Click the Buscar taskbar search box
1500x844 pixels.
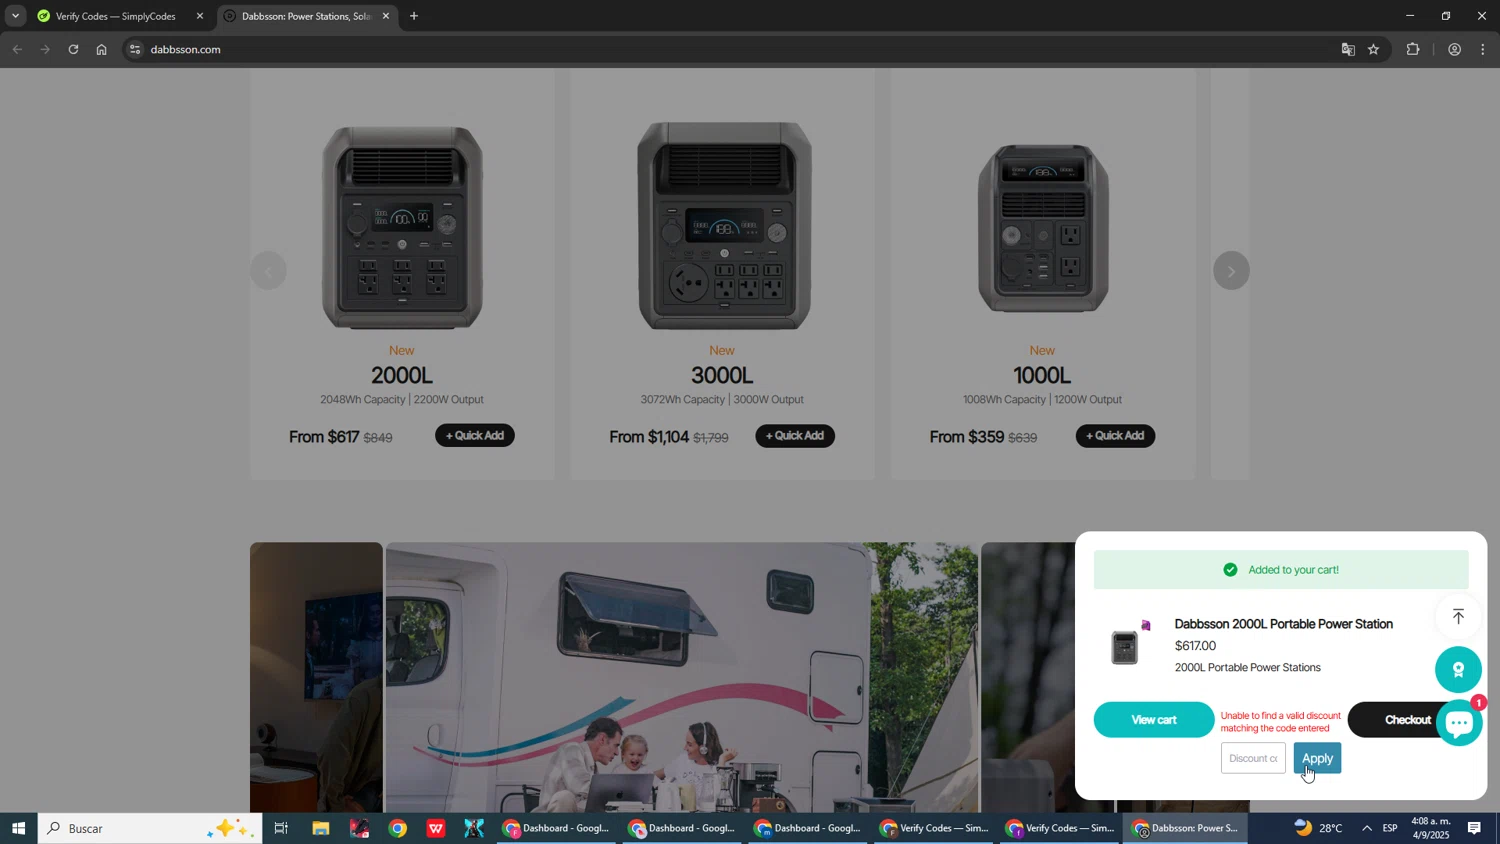point(150,828)
